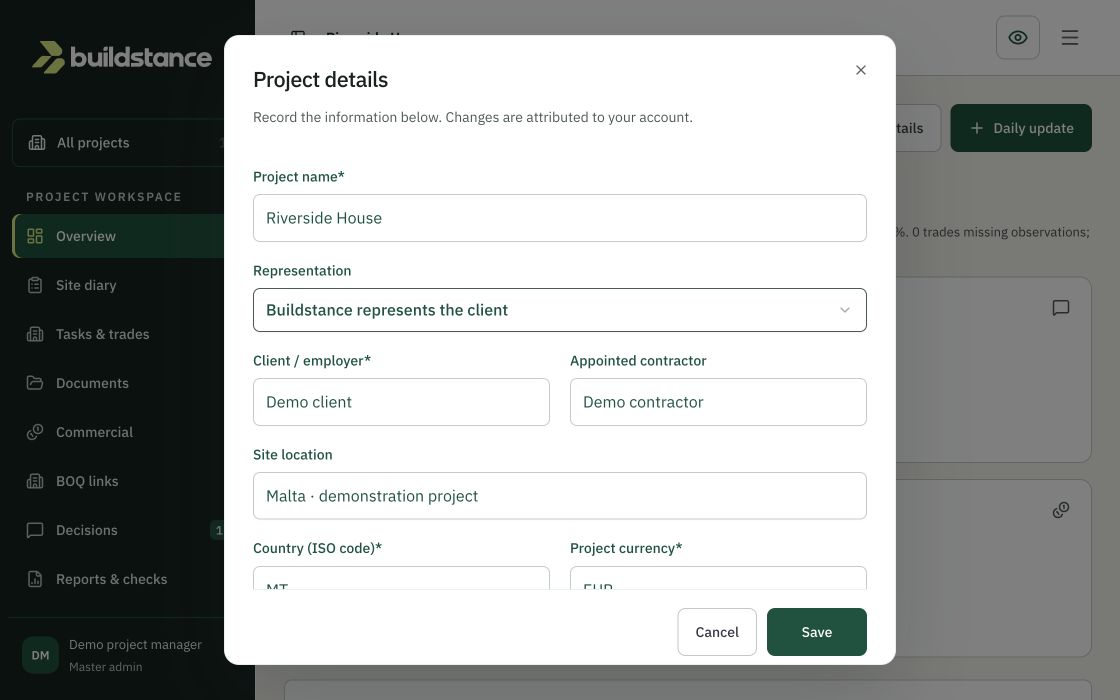Click the PROJECT WORKSPACE heading
This screenshot has width=1120, height=700.
(x=104, y=197)
